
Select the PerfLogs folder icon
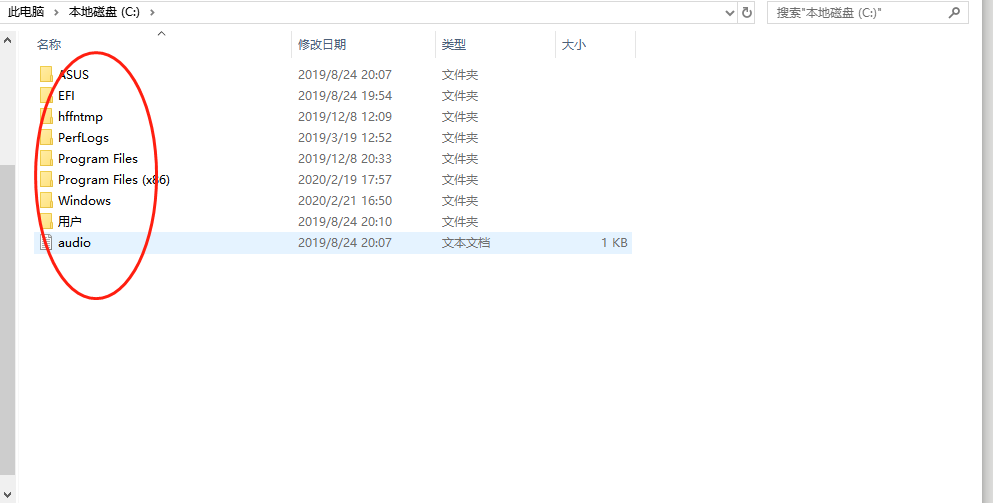point(46,138)
